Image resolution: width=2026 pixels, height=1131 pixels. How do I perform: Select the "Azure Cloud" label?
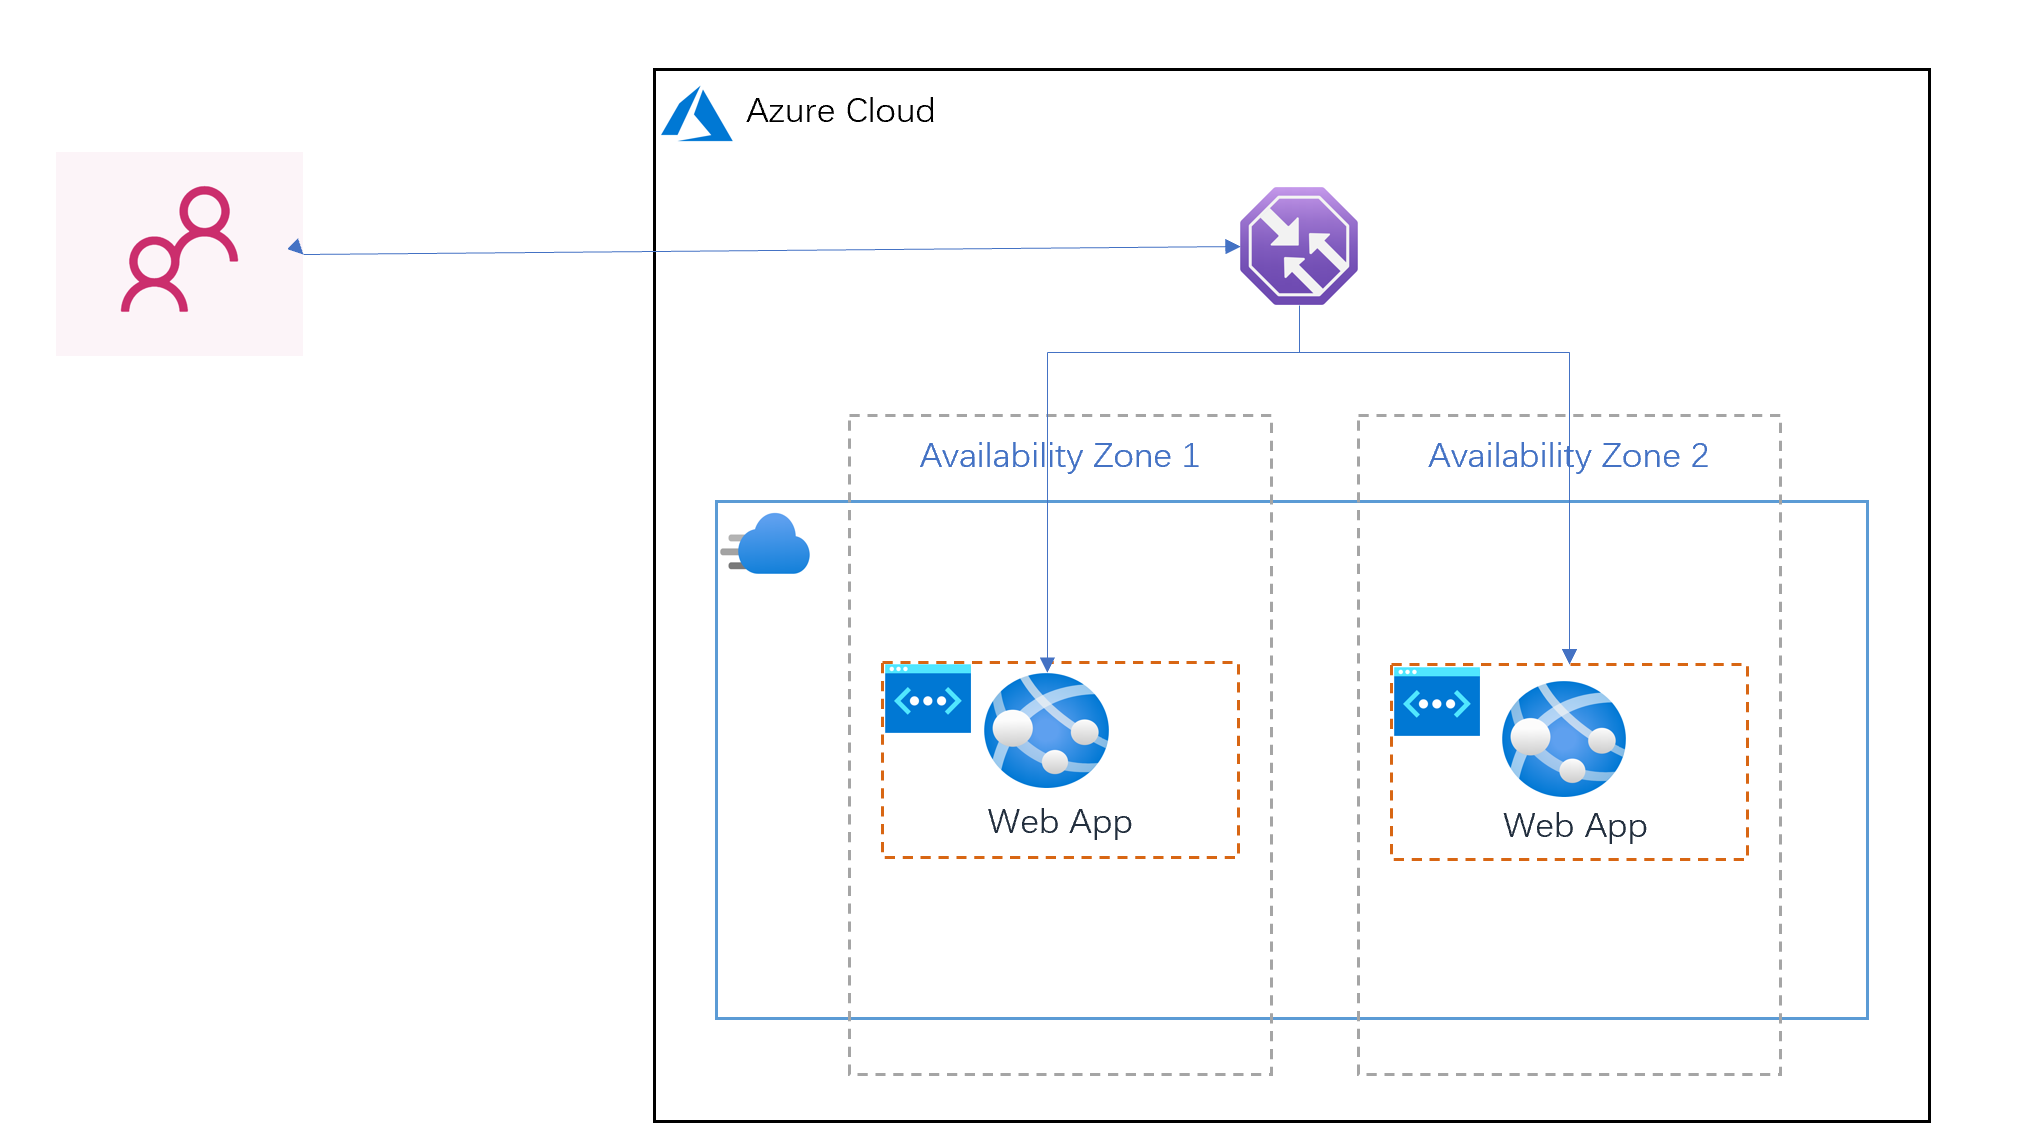click(840, 111)
